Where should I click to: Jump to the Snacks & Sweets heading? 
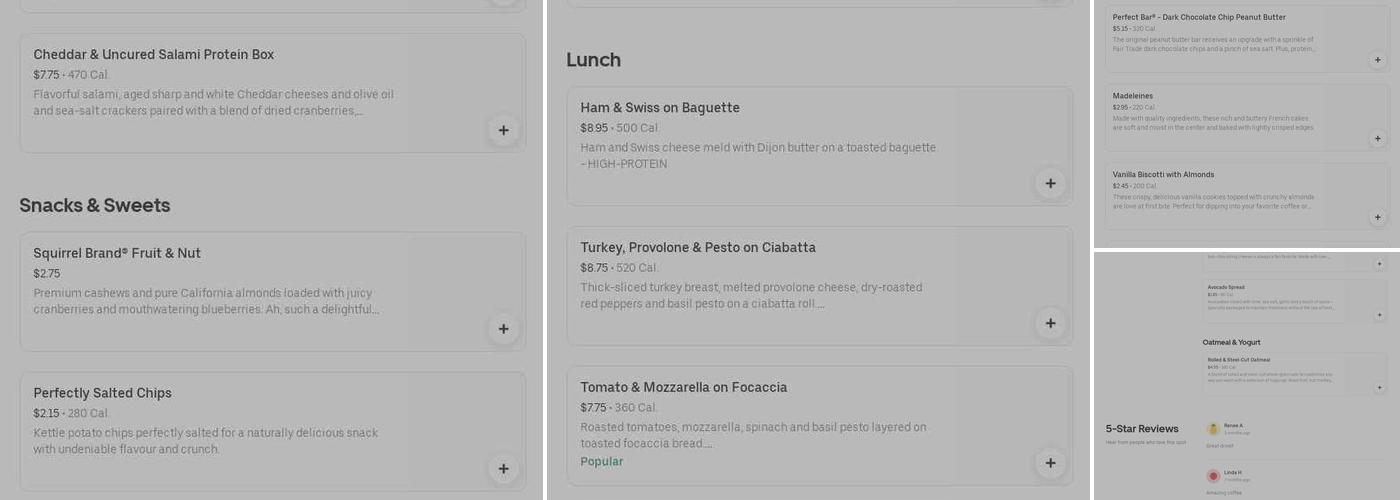(x=95, y=205)
